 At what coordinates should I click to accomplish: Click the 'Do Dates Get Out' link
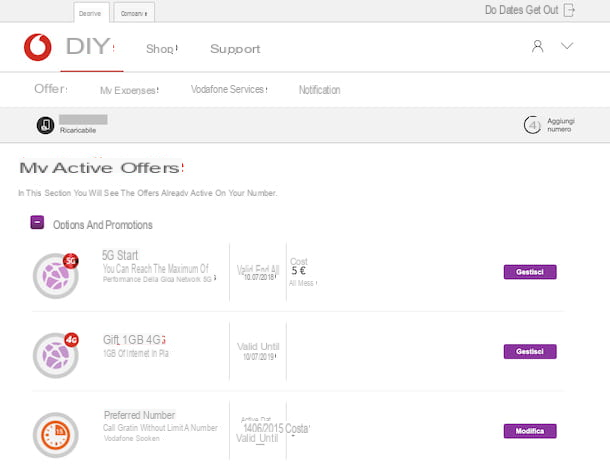pos(521,10)
